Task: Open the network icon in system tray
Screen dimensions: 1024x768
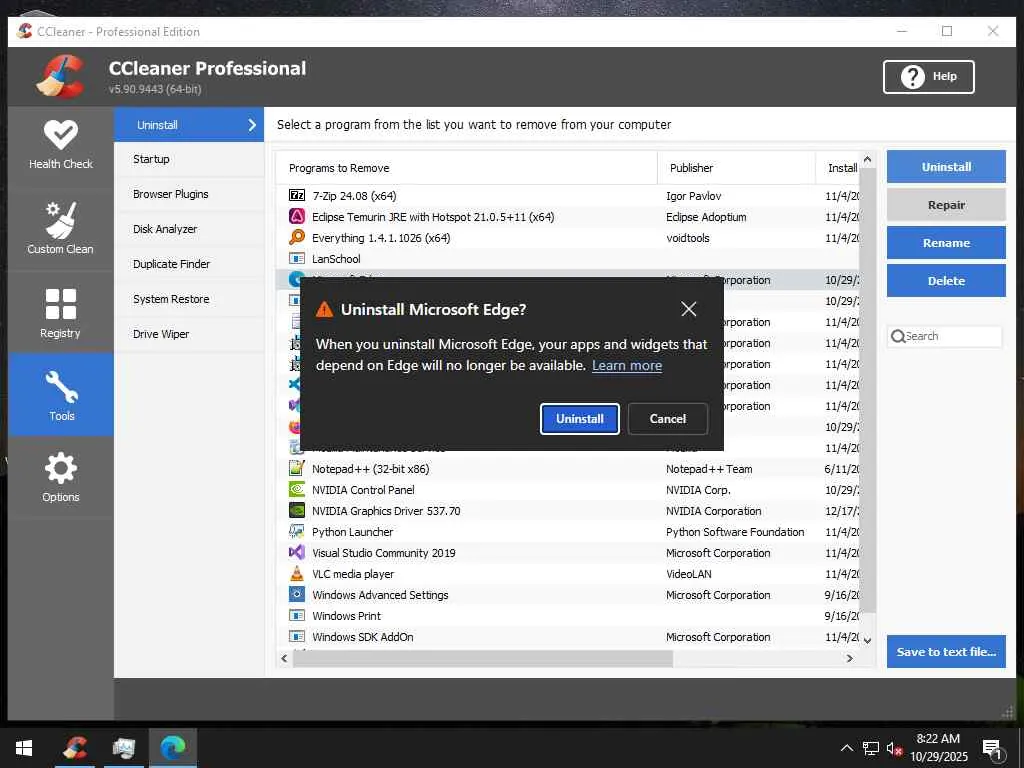Action: 871,748
